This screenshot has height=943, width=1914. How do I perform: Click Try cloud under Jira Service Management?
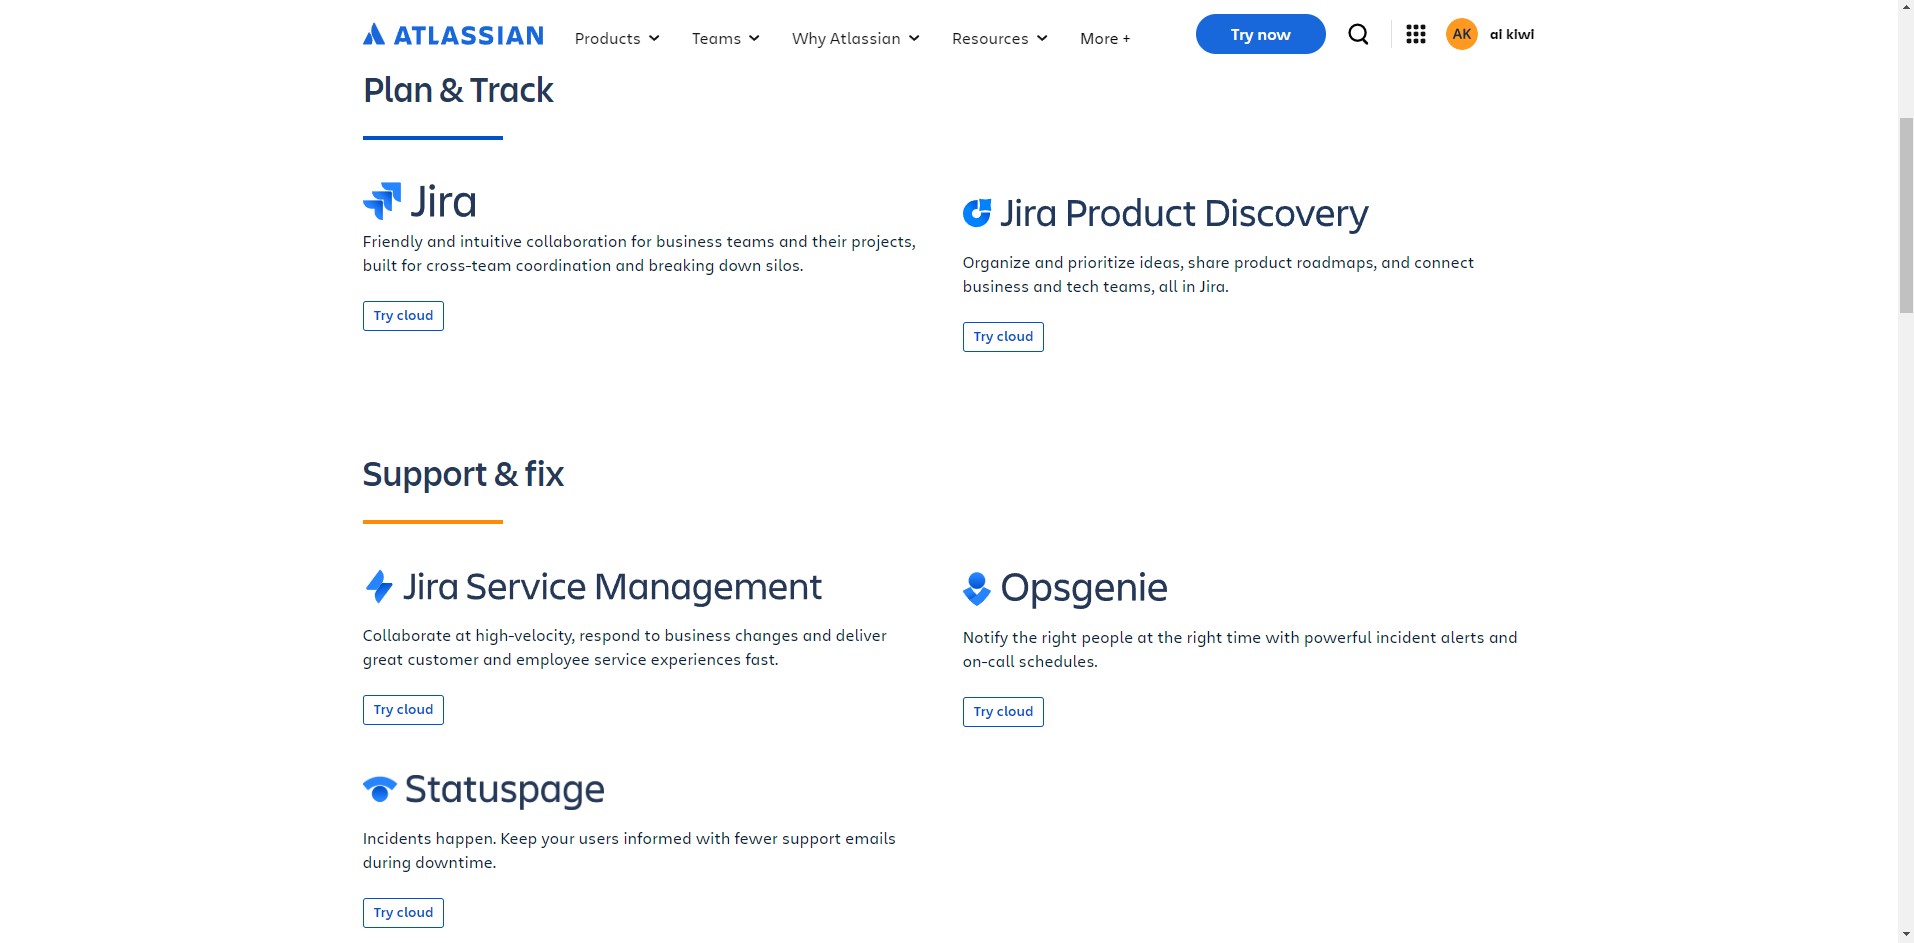click(403, 710)
